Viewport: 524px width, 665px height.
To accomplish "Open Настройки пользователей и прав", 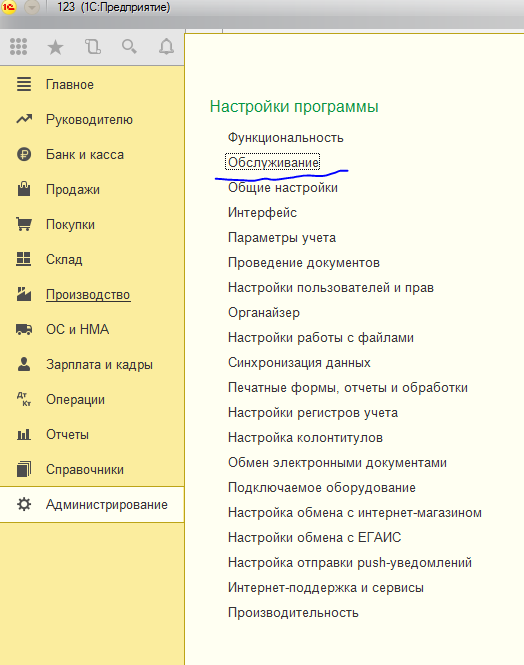I will (x=331, y=287).
